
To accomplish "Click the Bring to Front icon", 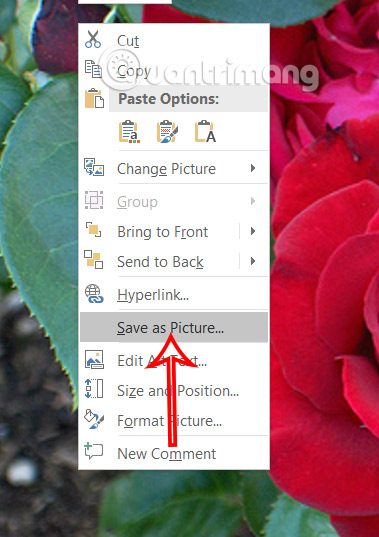I will pos(93,230).
